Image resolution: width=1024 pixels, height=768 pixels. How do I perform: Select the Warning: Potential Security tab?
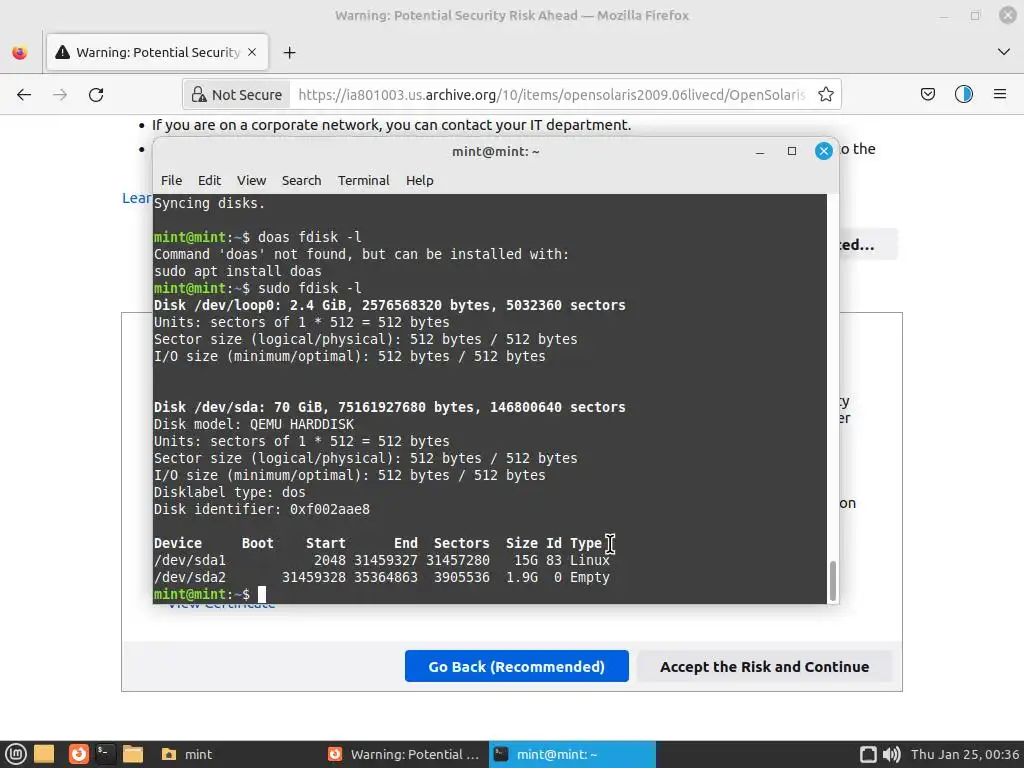click(x=157, y=52)
